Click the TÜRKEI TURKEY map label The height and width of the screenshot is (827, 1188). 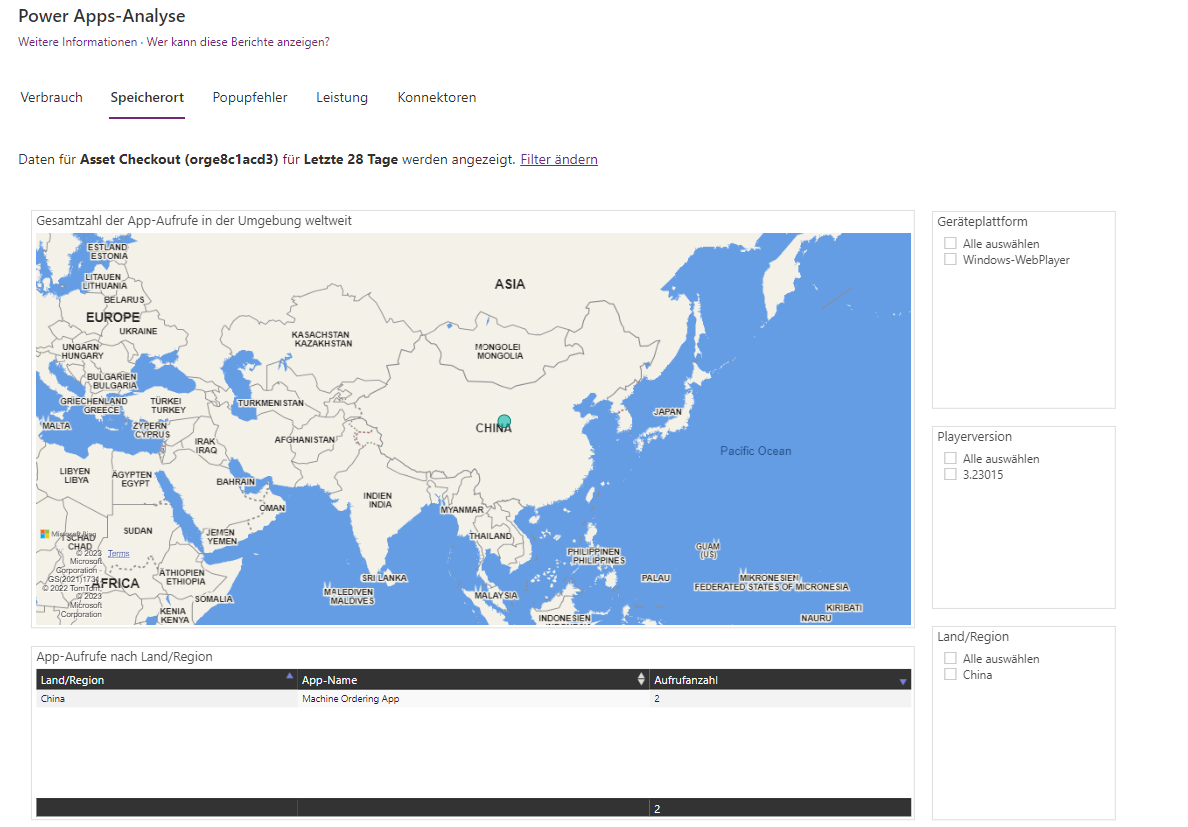[167, 405]
